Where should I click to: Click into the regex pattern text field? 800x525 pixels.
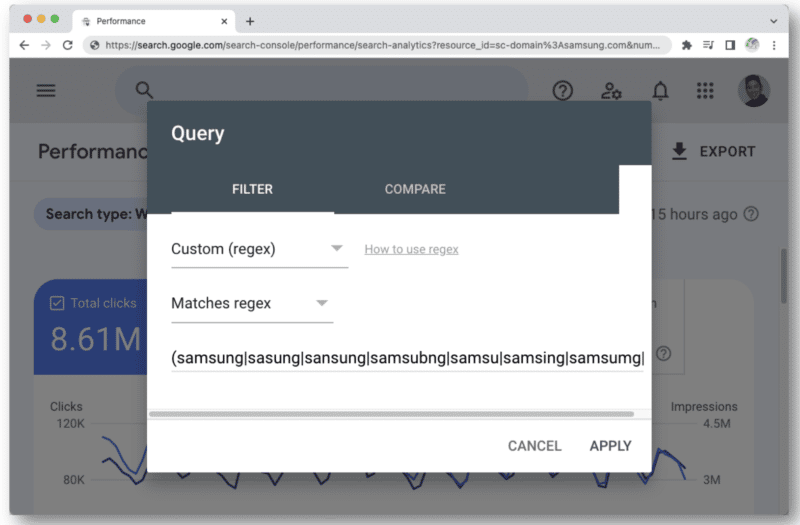click(x=405, y=358)
